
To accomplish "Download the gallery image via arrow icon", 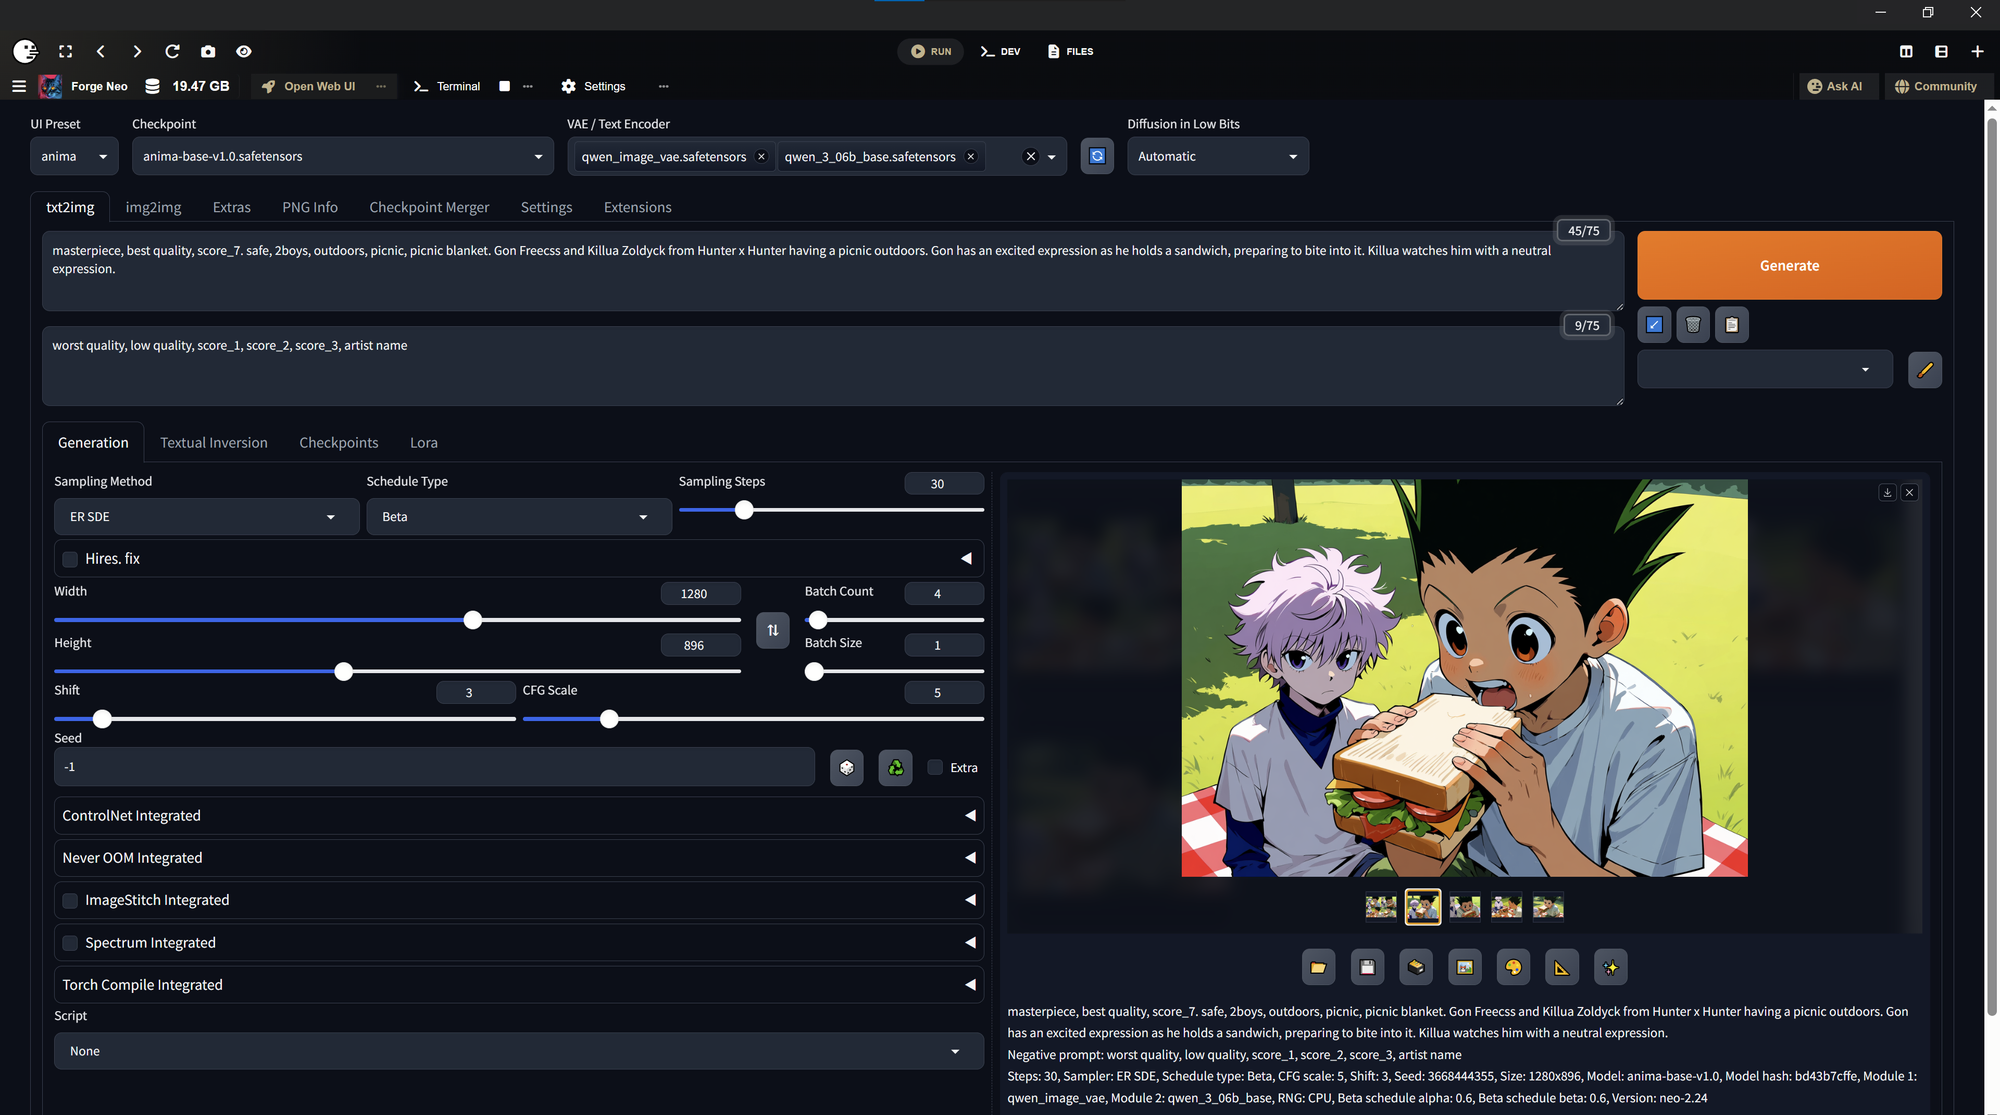I will coord(1887,492).
